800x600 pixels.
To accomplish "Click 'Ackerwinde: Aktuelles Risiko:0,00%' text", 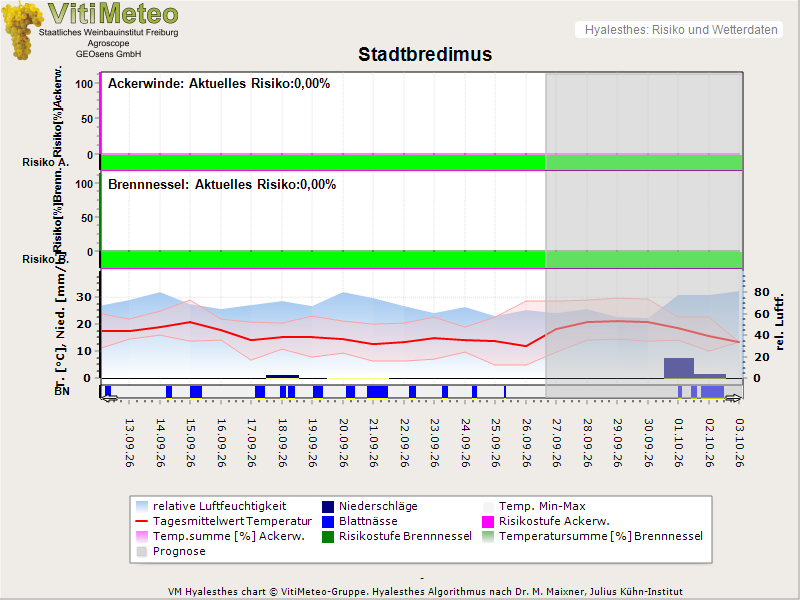I will click(219, 84).
